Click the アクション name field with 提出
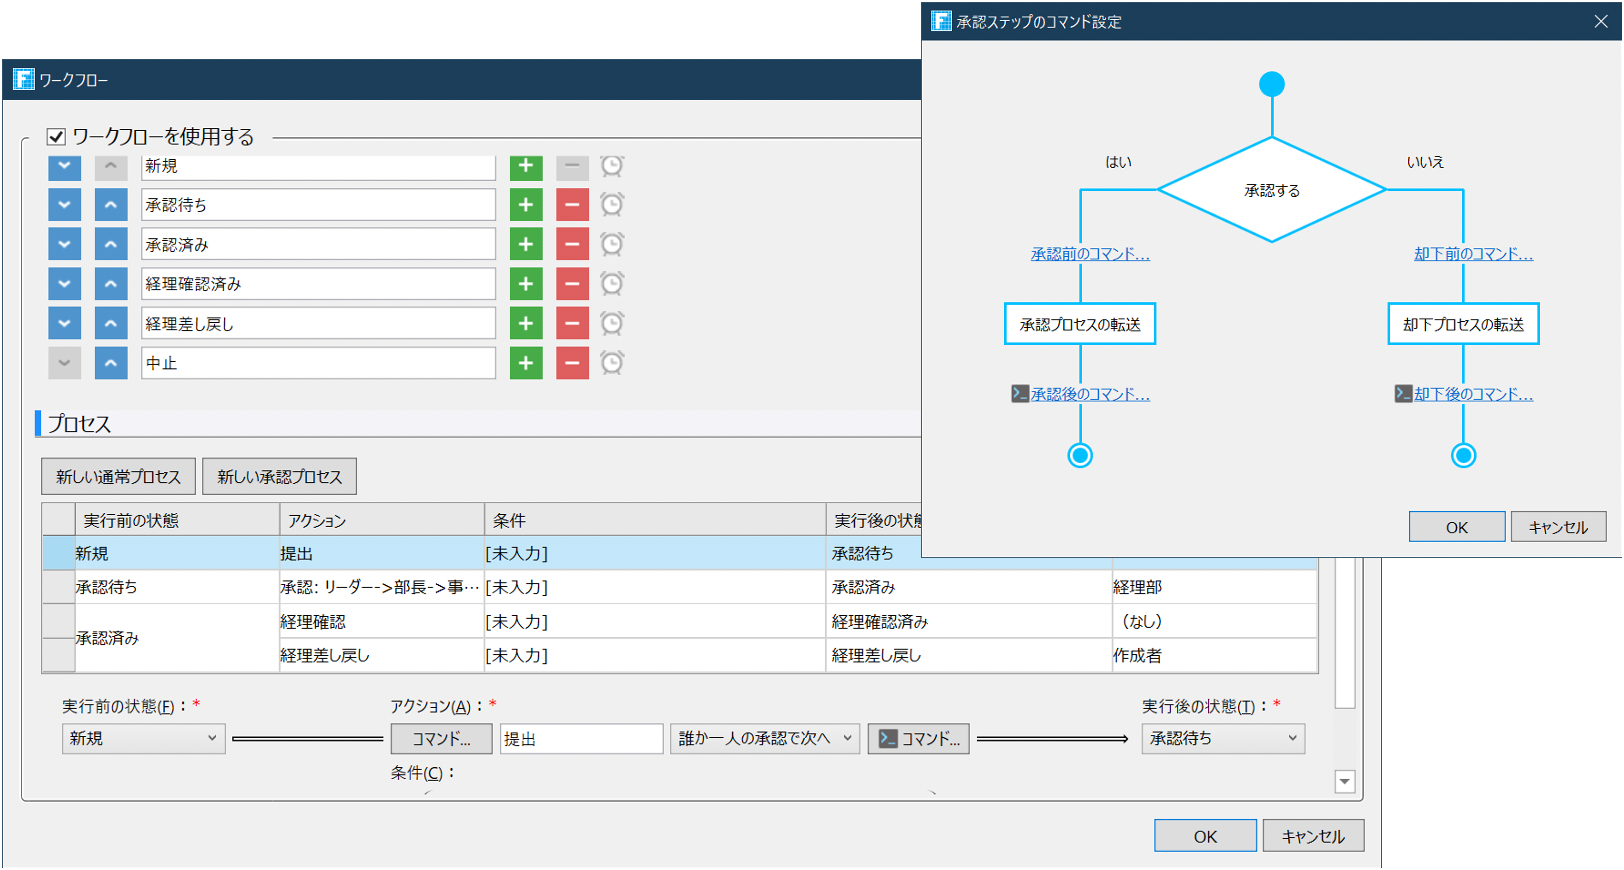The width and height of the screenshot is (1624, 870). (x=580, y=739)
